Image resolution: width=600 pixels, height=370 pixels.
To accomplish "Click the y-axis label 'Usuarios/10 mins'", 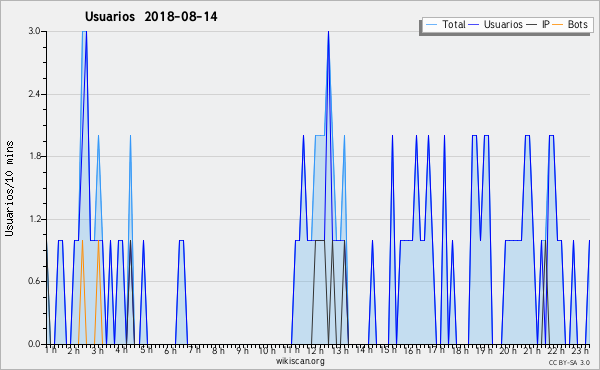I will (9, 188).
